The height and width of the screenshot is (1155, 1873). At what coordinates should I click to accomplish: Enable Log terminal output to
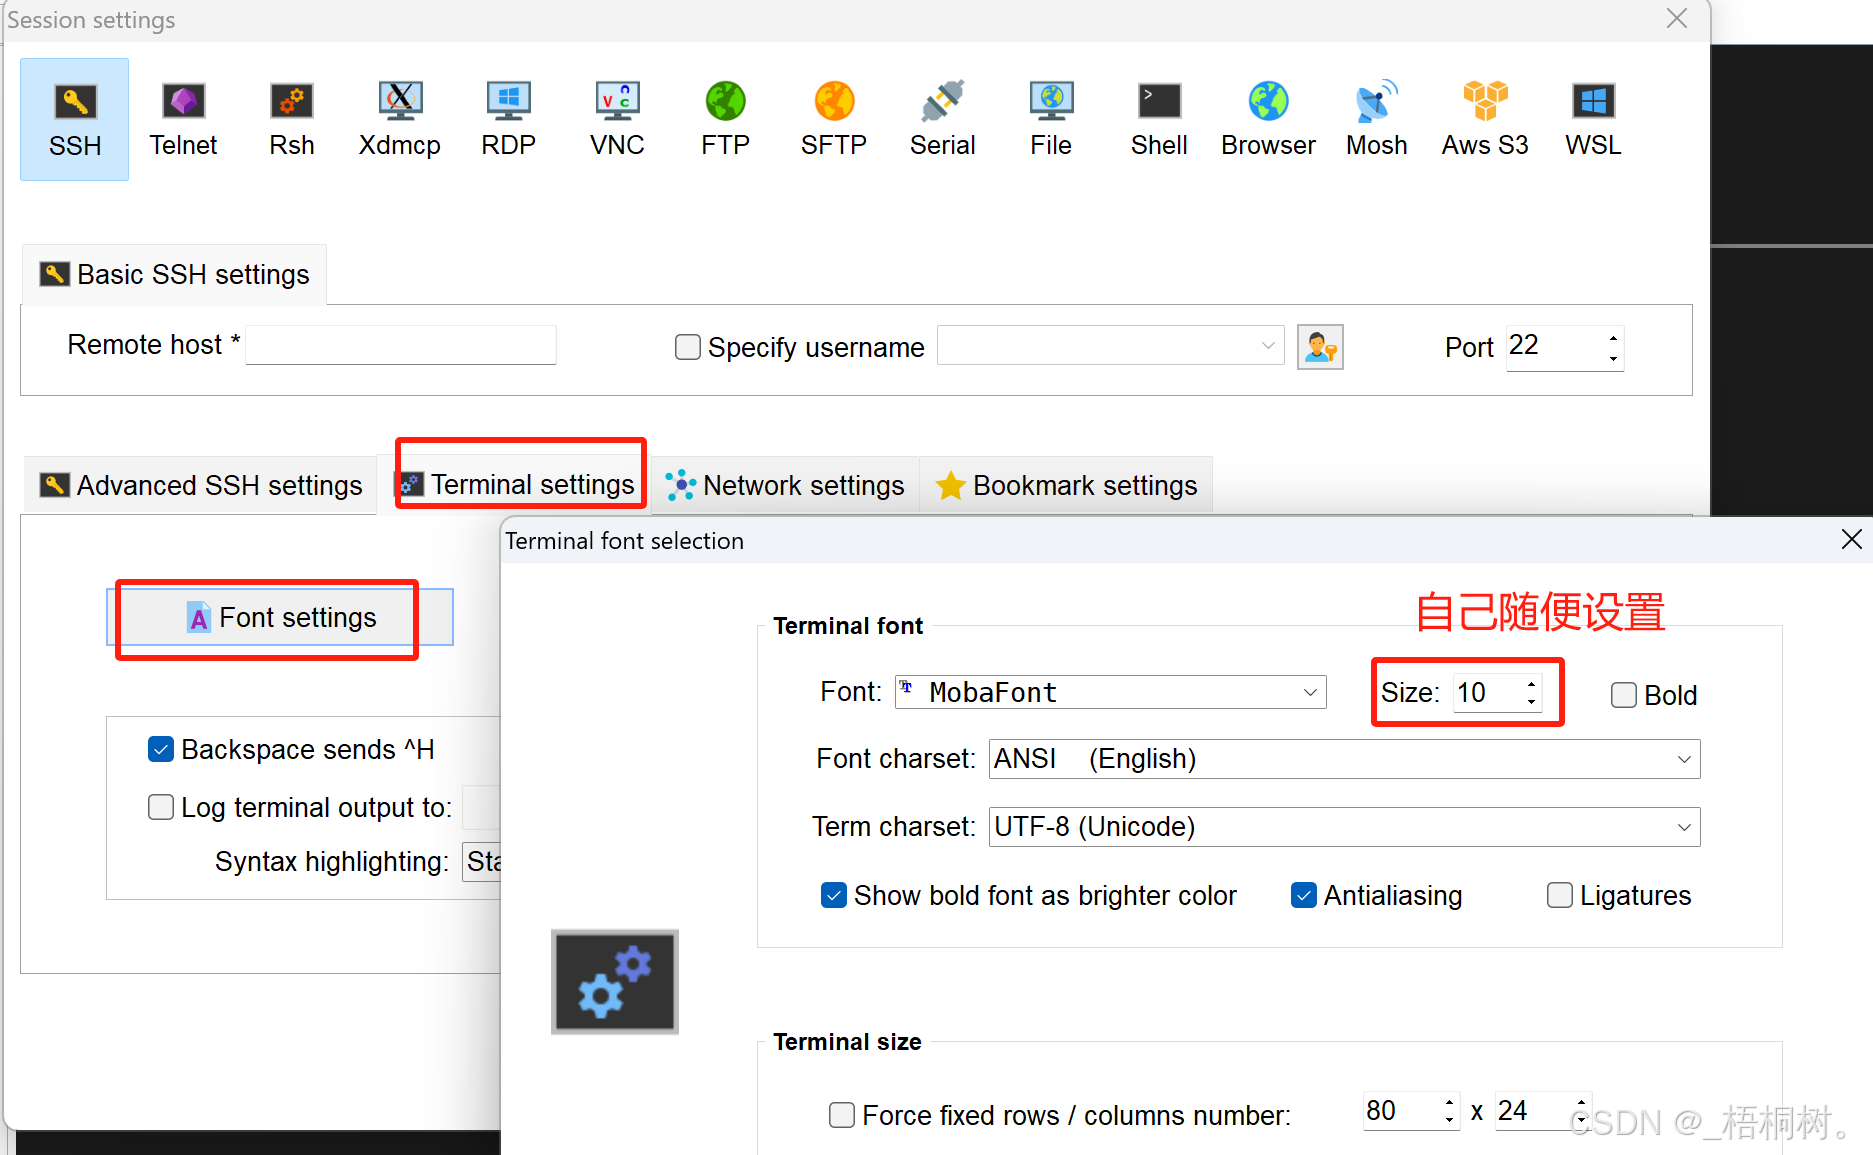pyautogui.click(x=161, y=807)
